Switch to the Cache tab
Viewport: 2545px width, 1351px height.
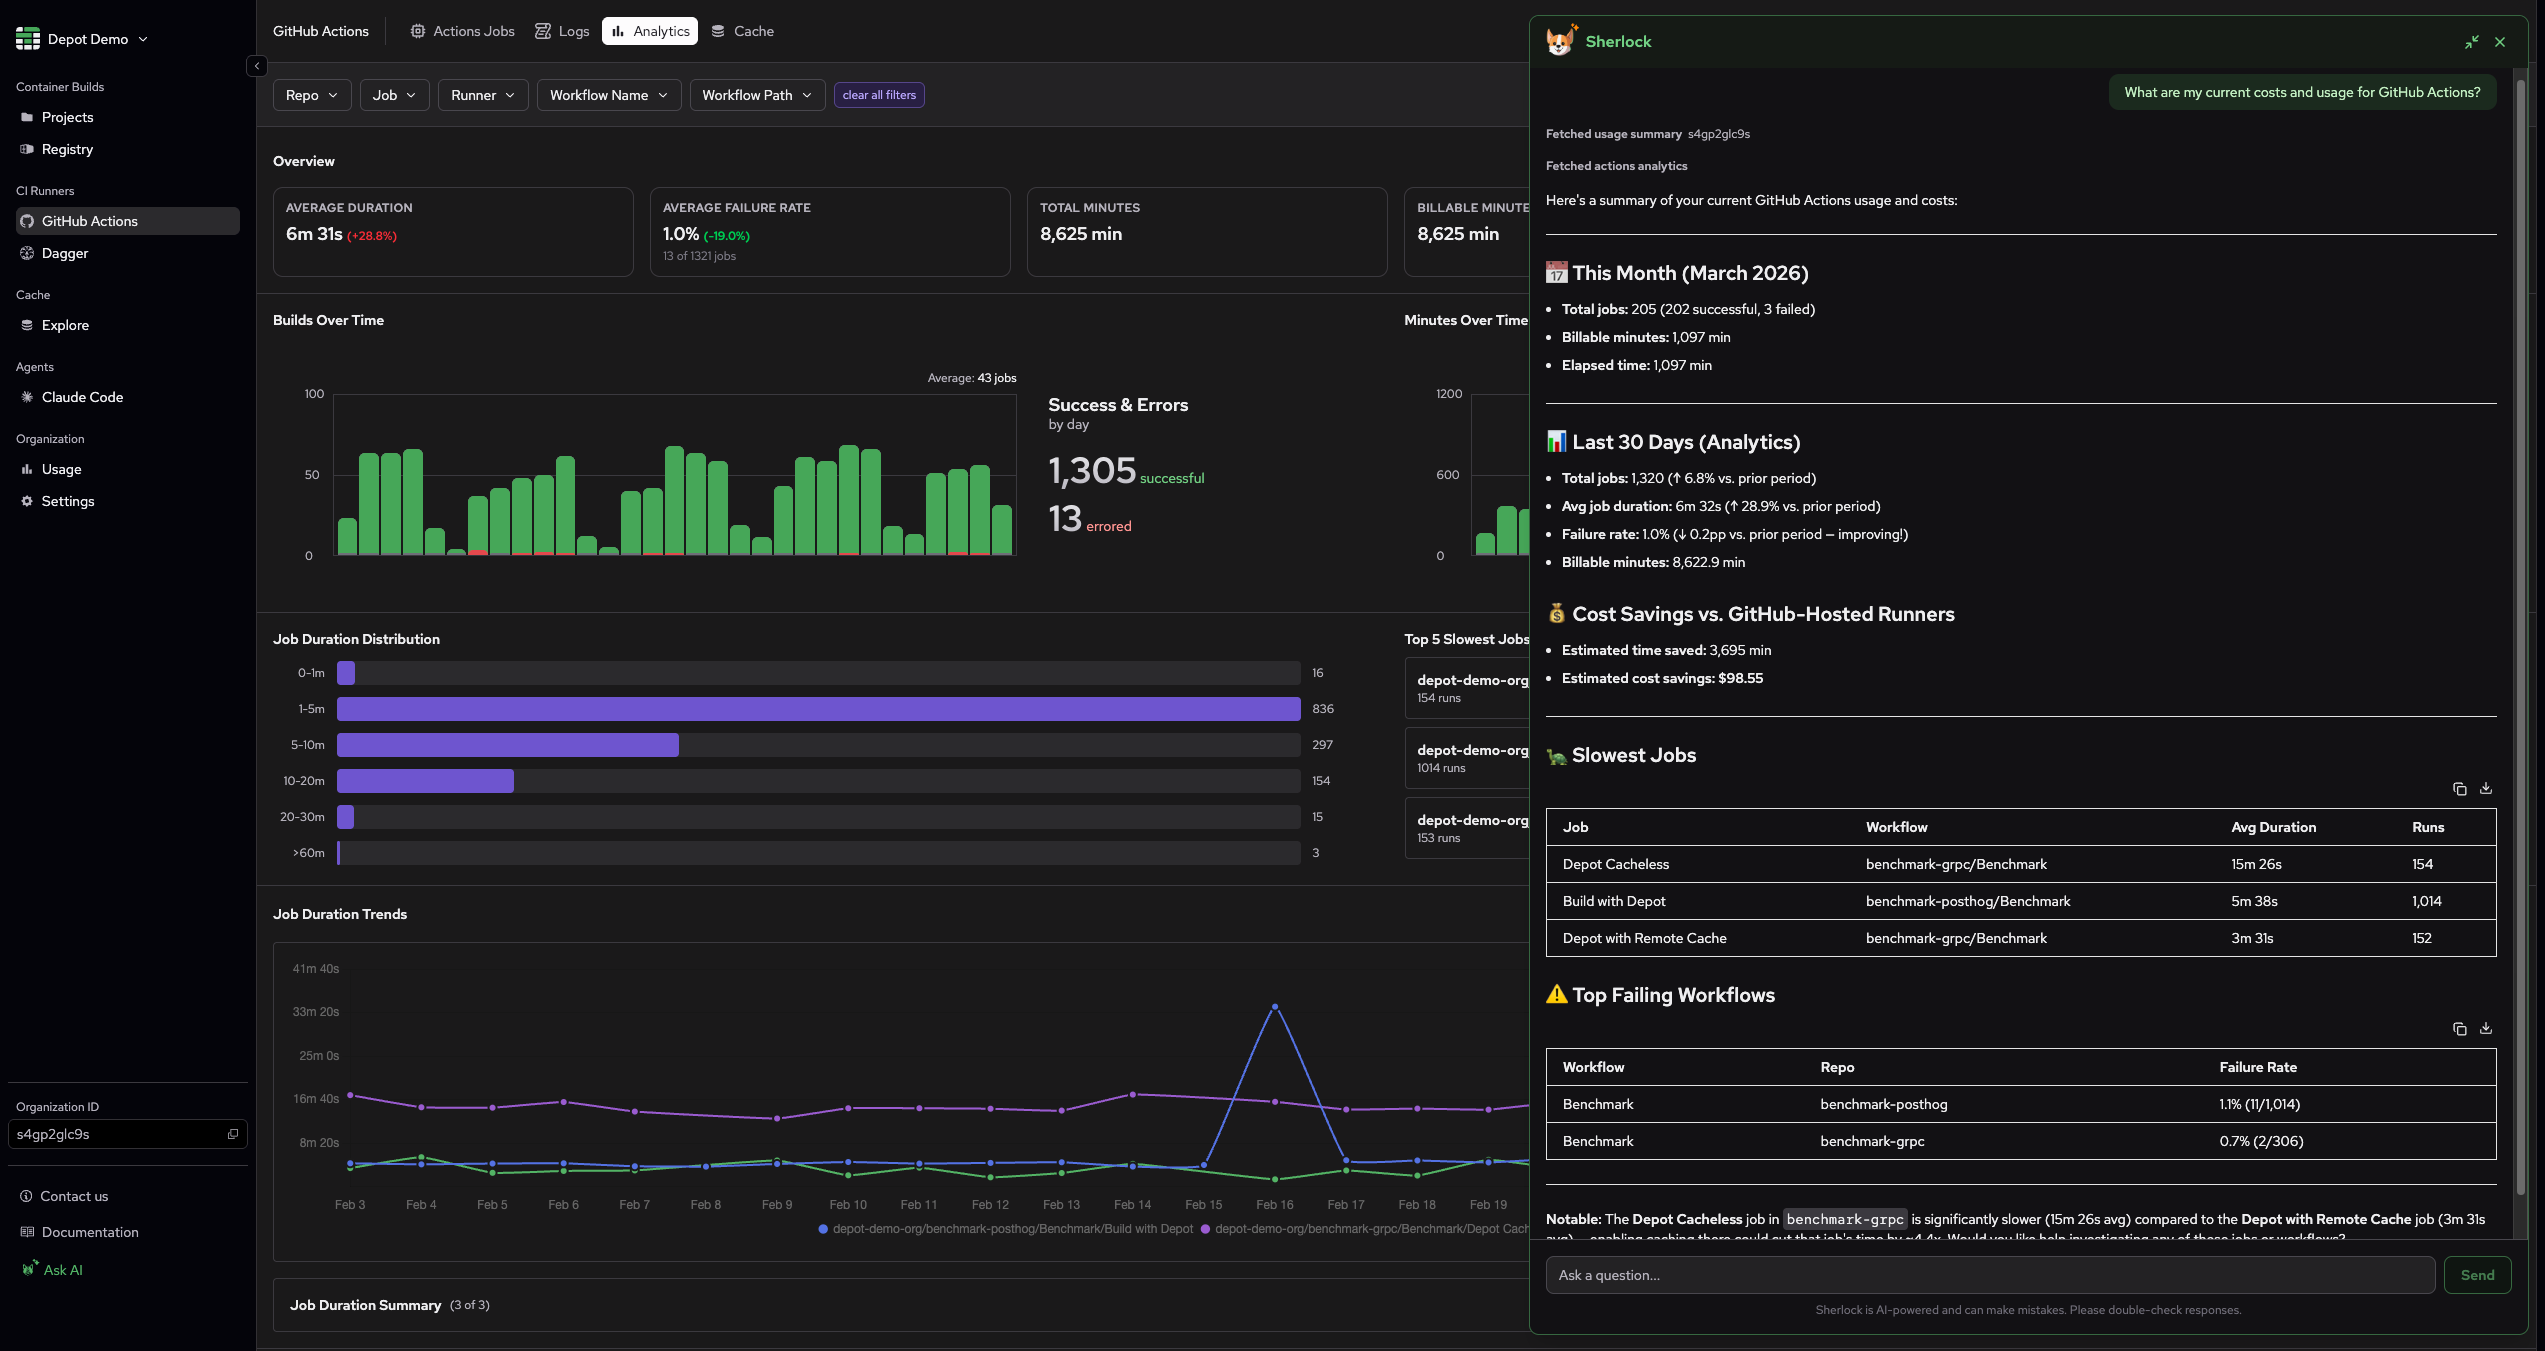(742, 31)
